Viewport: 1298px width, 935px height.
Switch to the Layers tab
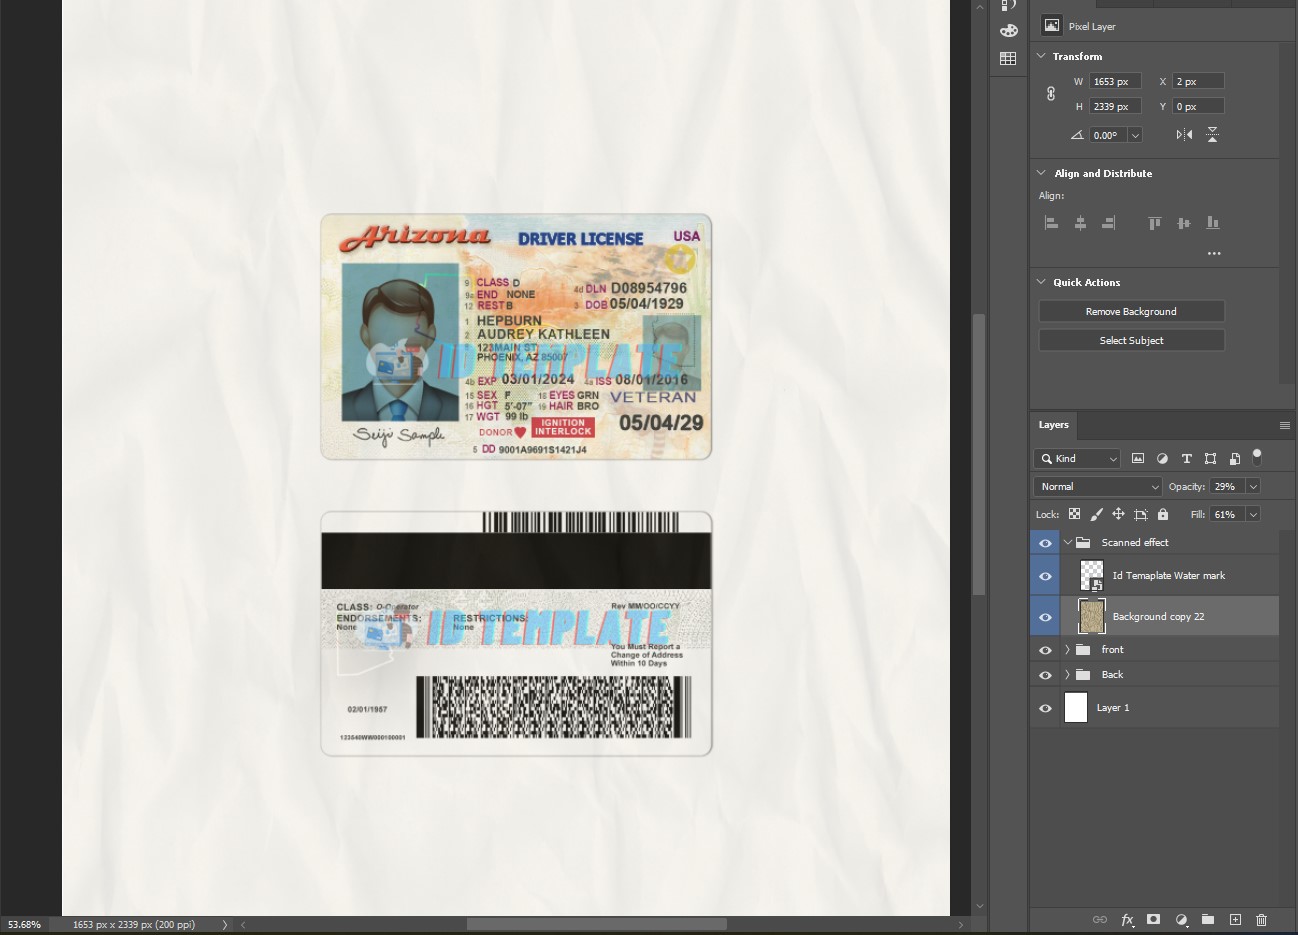1053,425
